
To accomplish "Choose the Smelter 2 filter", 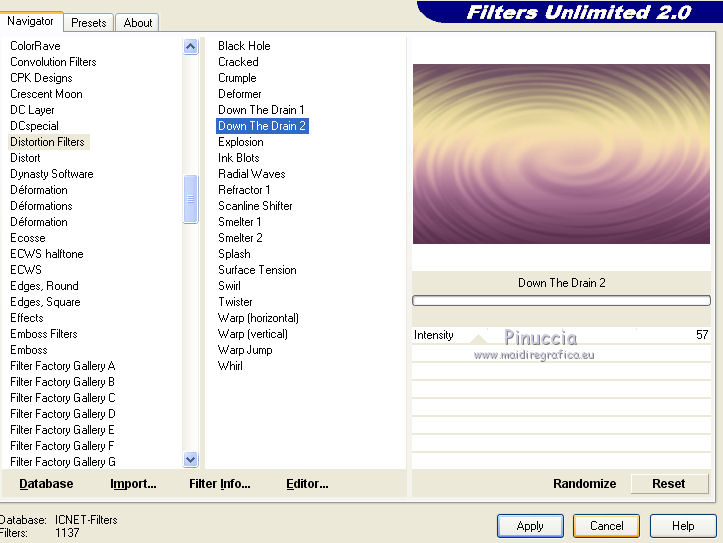I will pyautogui.click(x=241, y=238).
